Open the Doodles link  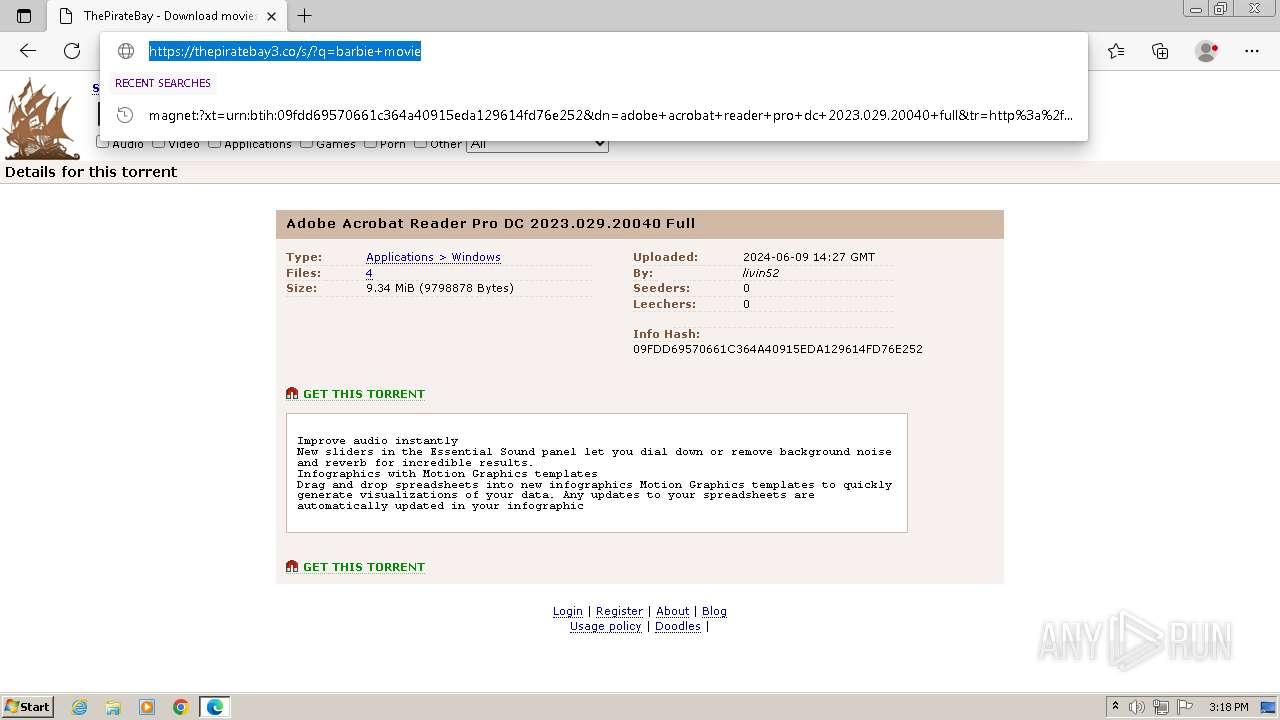pyautogui.click(x=678, y=626)
